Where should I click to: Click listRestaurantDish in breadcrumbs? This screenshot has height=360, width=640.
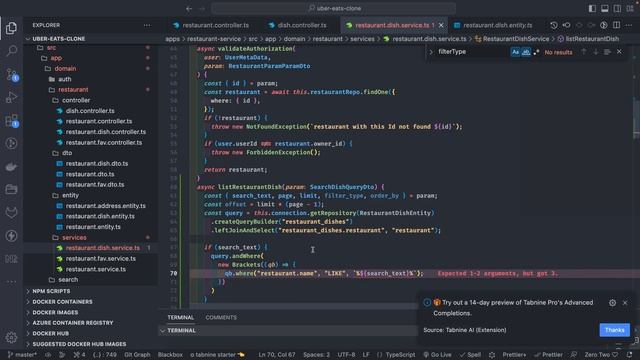[x=592, y=39]
